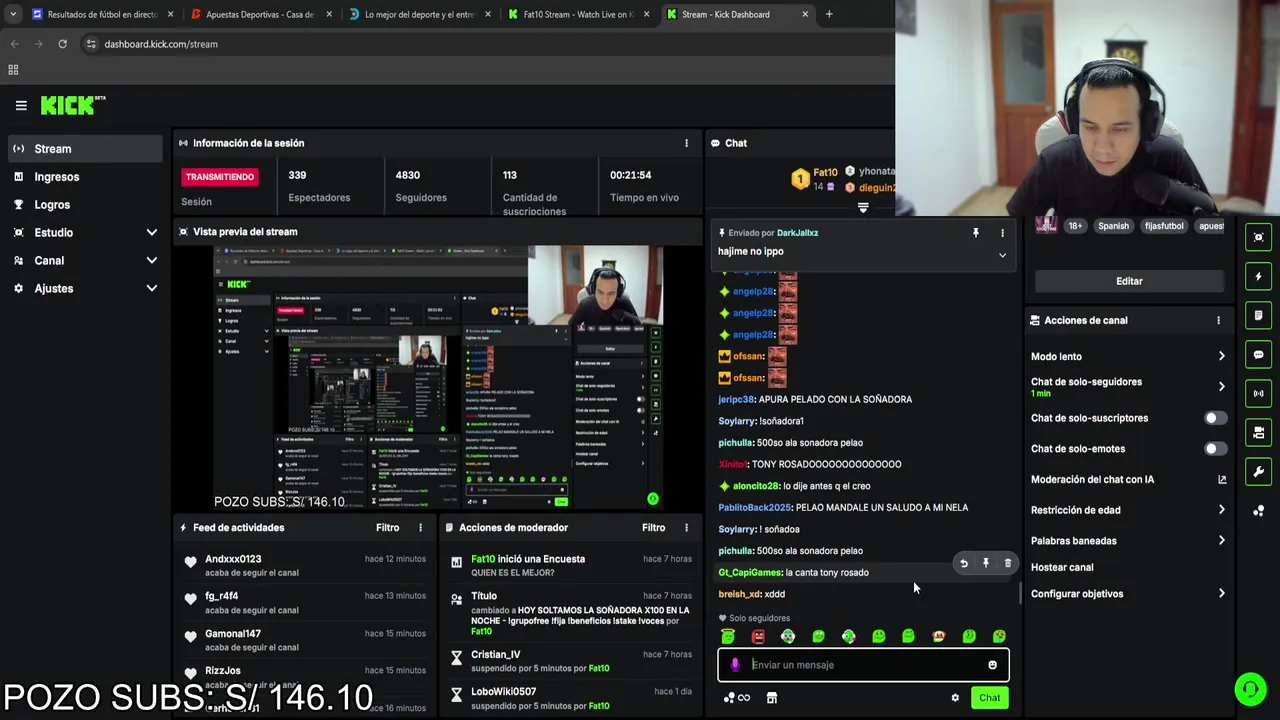Click Hostear canal
Screen dimensions: 1280x720
point(1062,567)
